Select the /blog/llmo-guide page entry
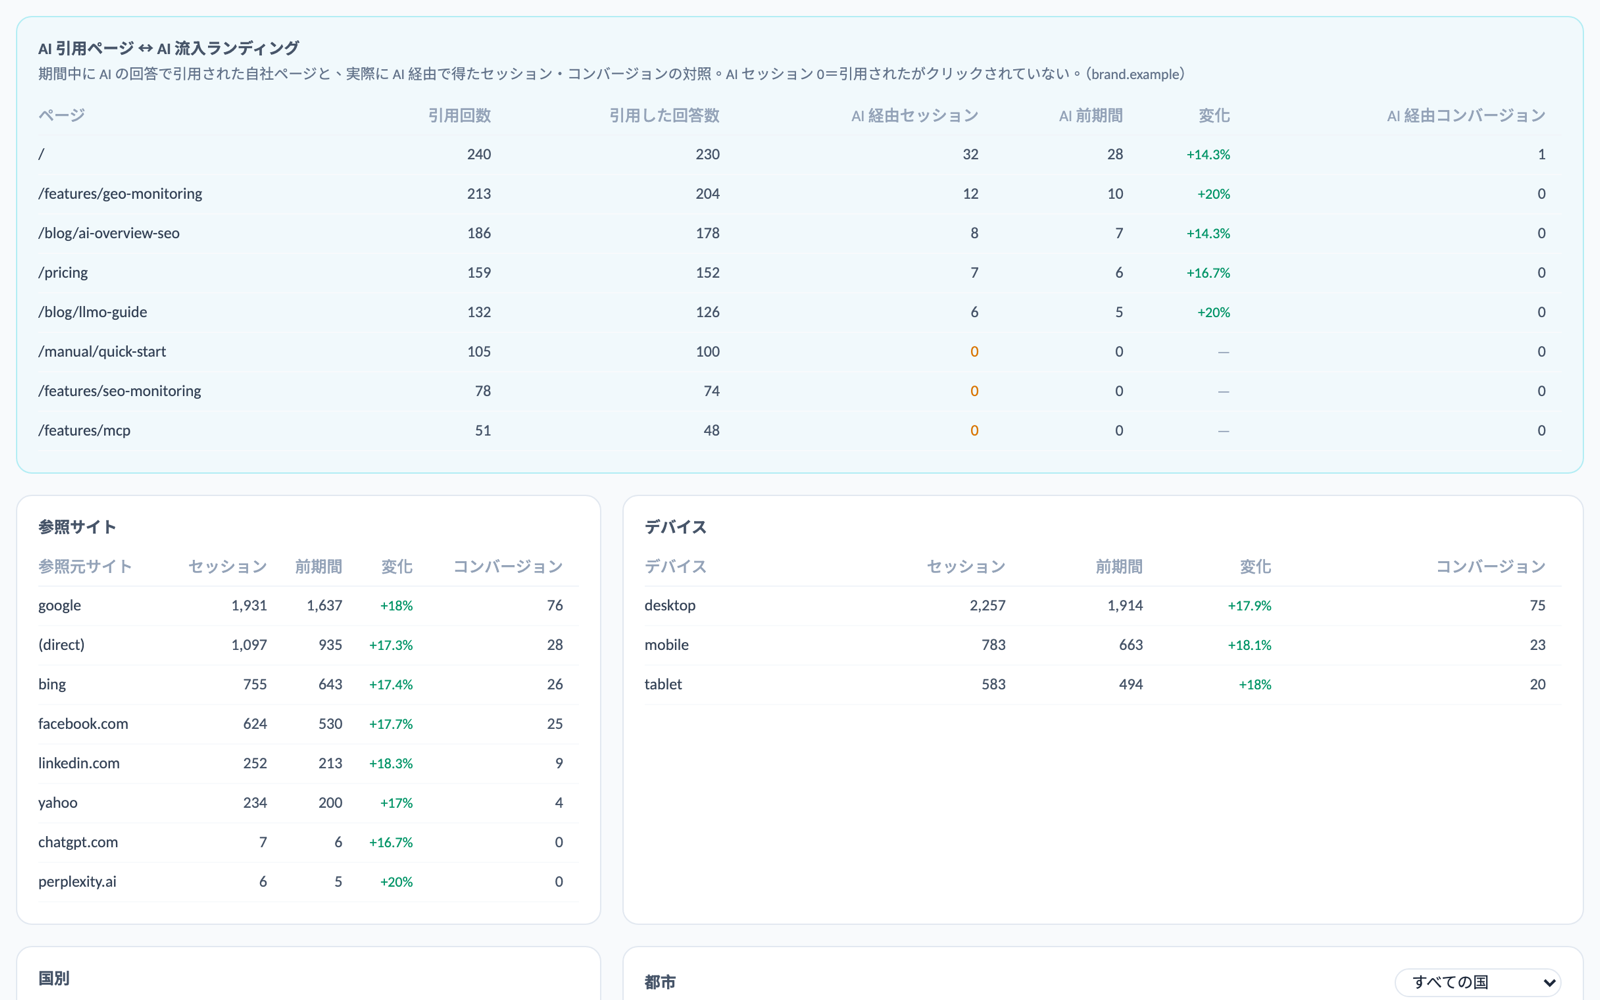 (x=799, y=312)
